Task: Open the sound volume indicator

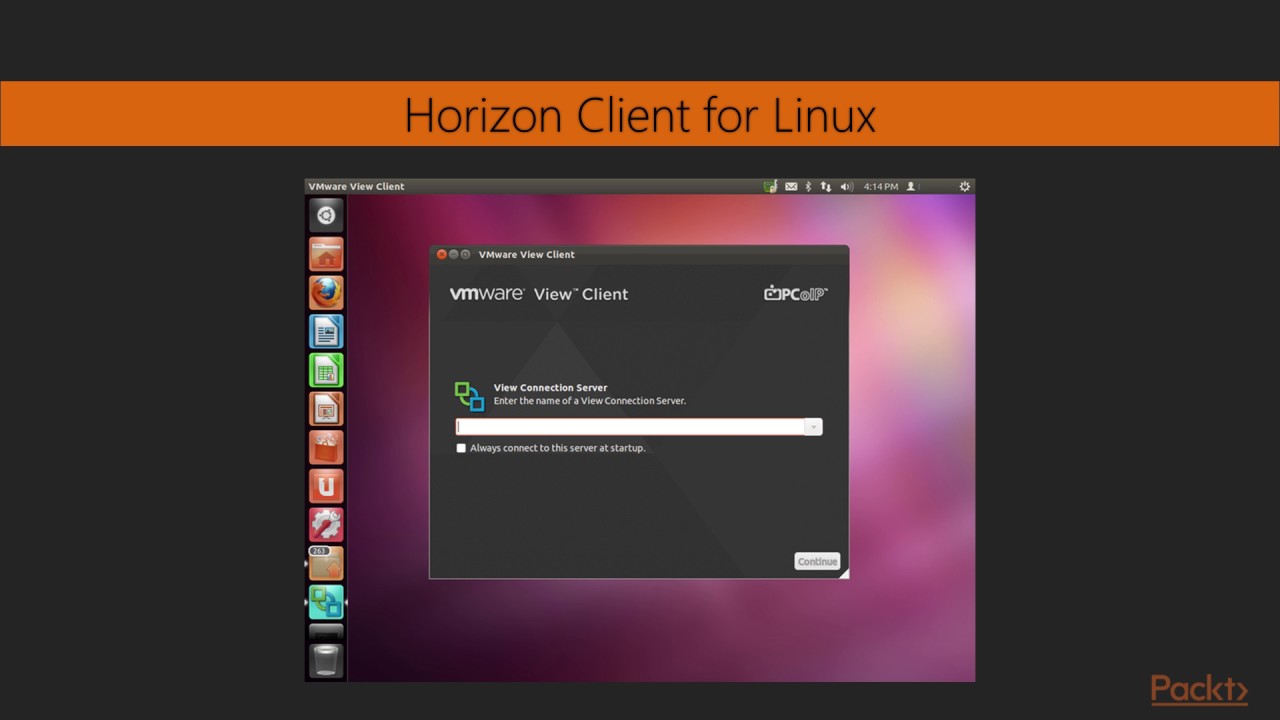Action: [846, 186]
